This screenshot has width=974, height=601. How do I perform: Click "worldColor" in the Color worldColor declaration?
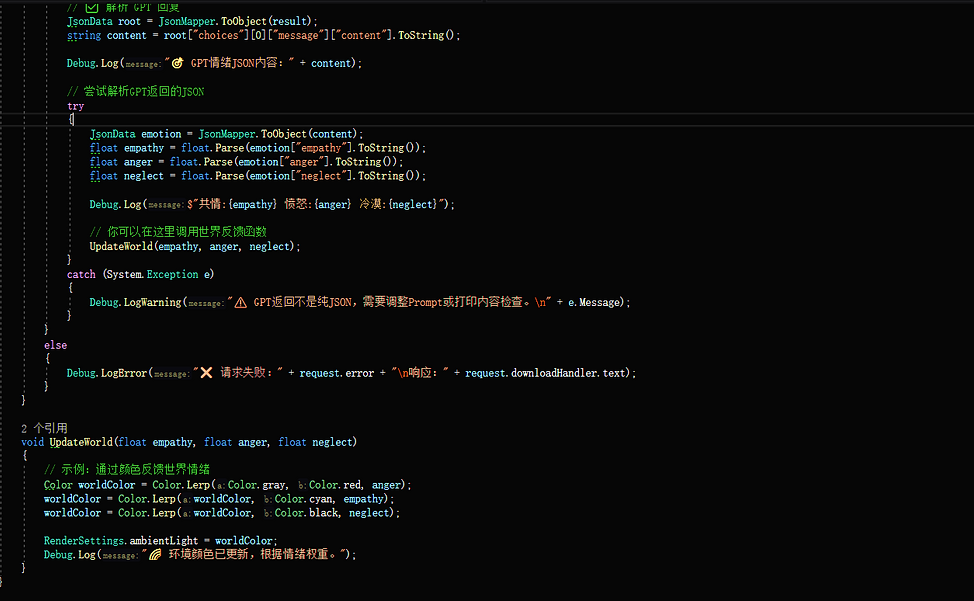106,485
